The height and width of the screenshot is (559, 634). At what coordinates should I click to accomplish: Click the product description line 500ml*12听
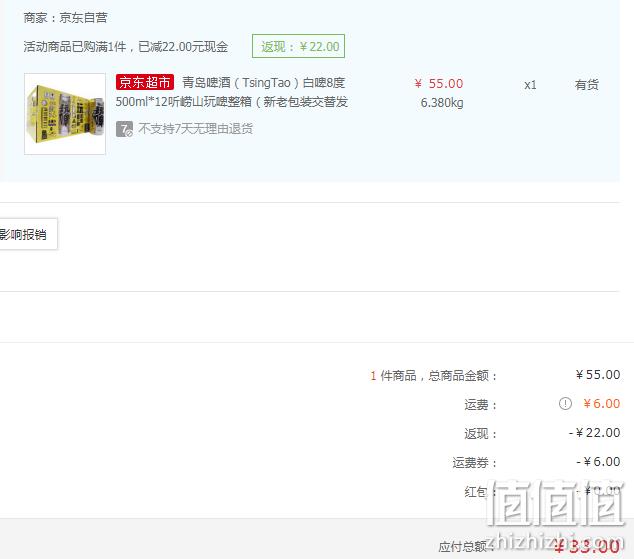click(232, 102)
